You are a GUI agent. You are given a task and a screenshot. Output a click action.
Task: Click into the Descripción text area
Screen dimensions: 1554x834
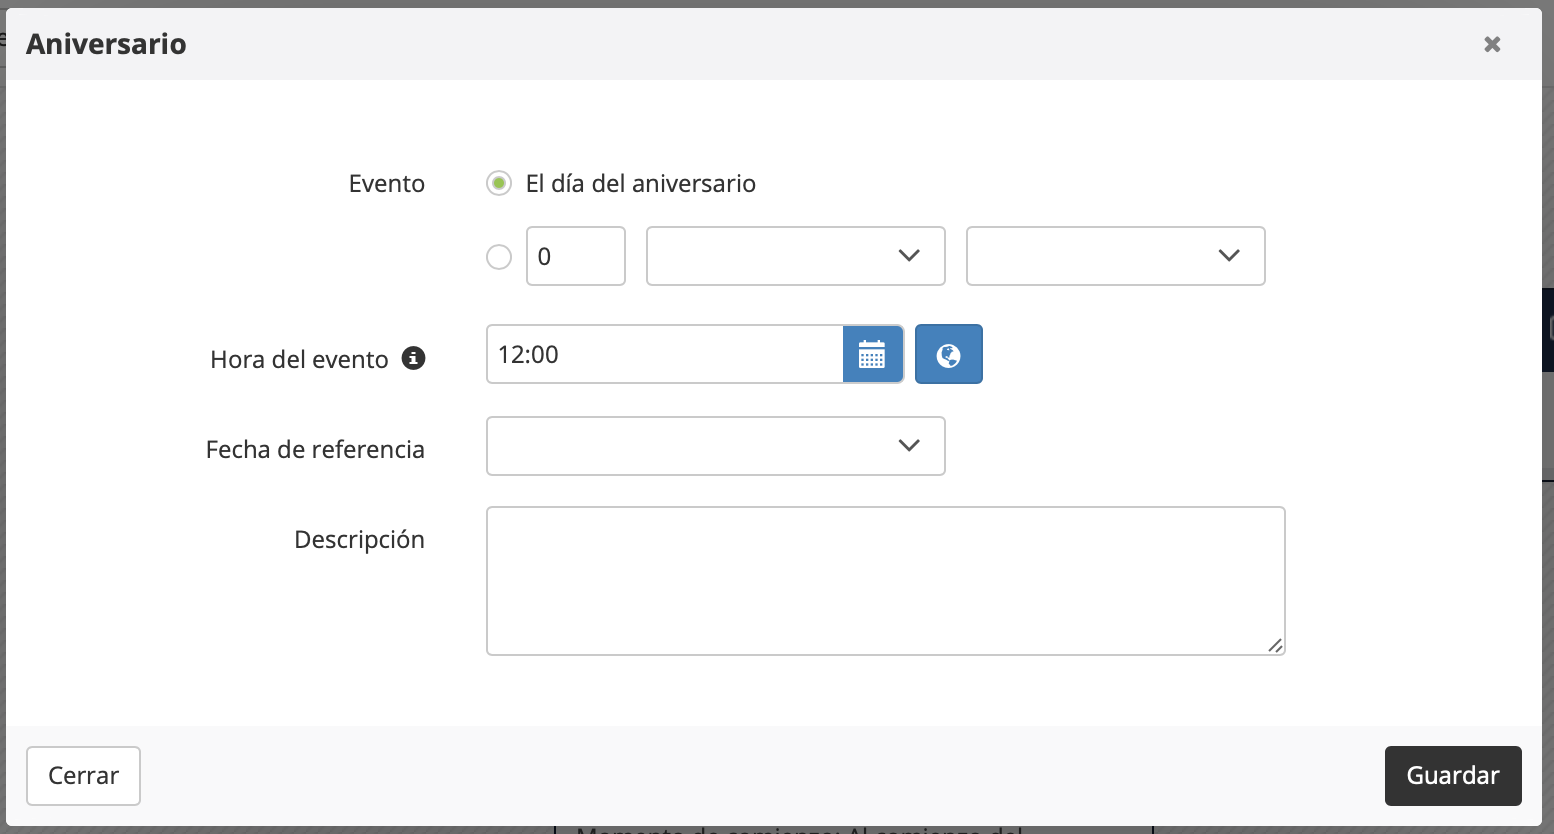886,581
